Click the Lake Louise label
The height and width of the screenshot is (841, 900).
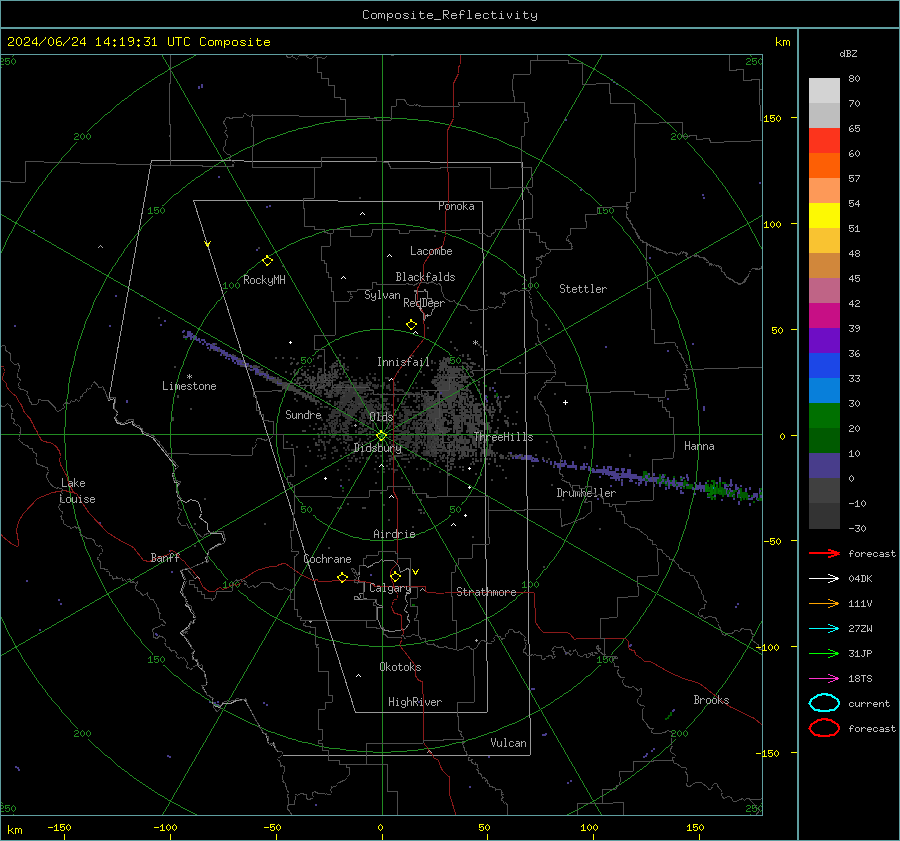77,491
